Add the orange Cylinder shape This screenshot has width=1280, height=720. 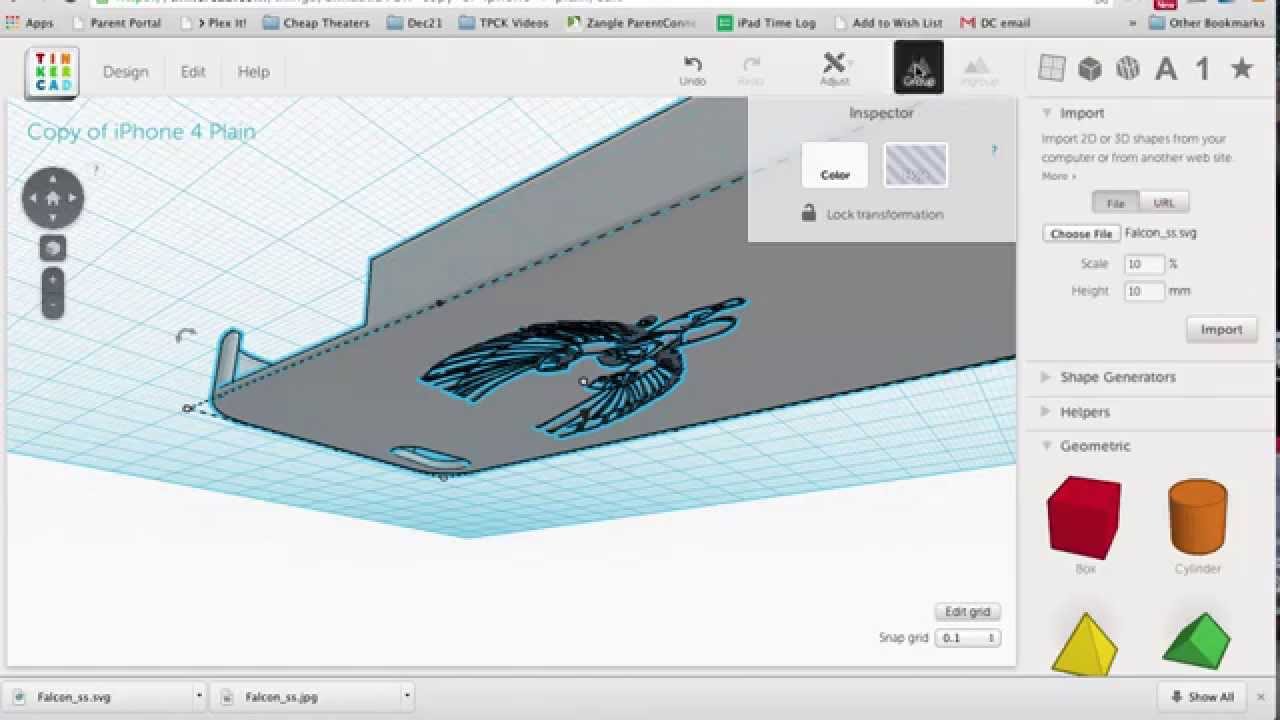point(1197,518)
